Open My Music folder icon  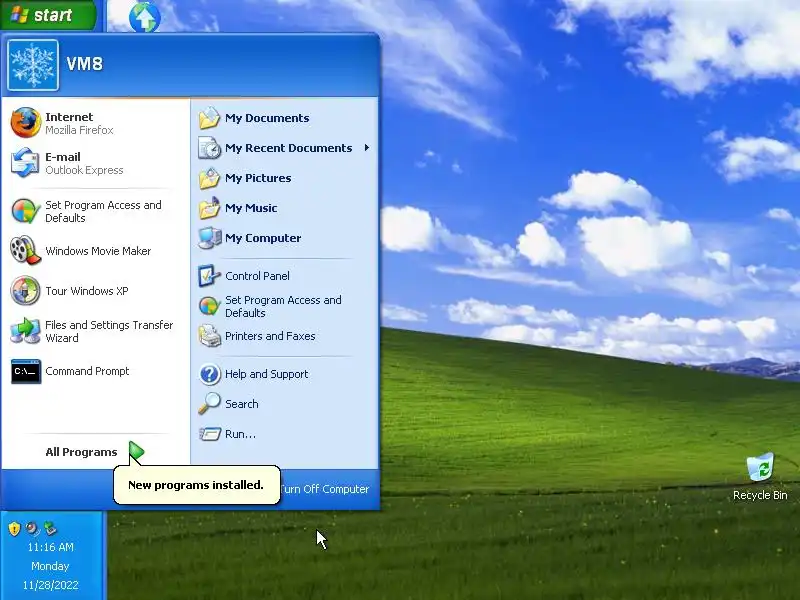(209, 208)
